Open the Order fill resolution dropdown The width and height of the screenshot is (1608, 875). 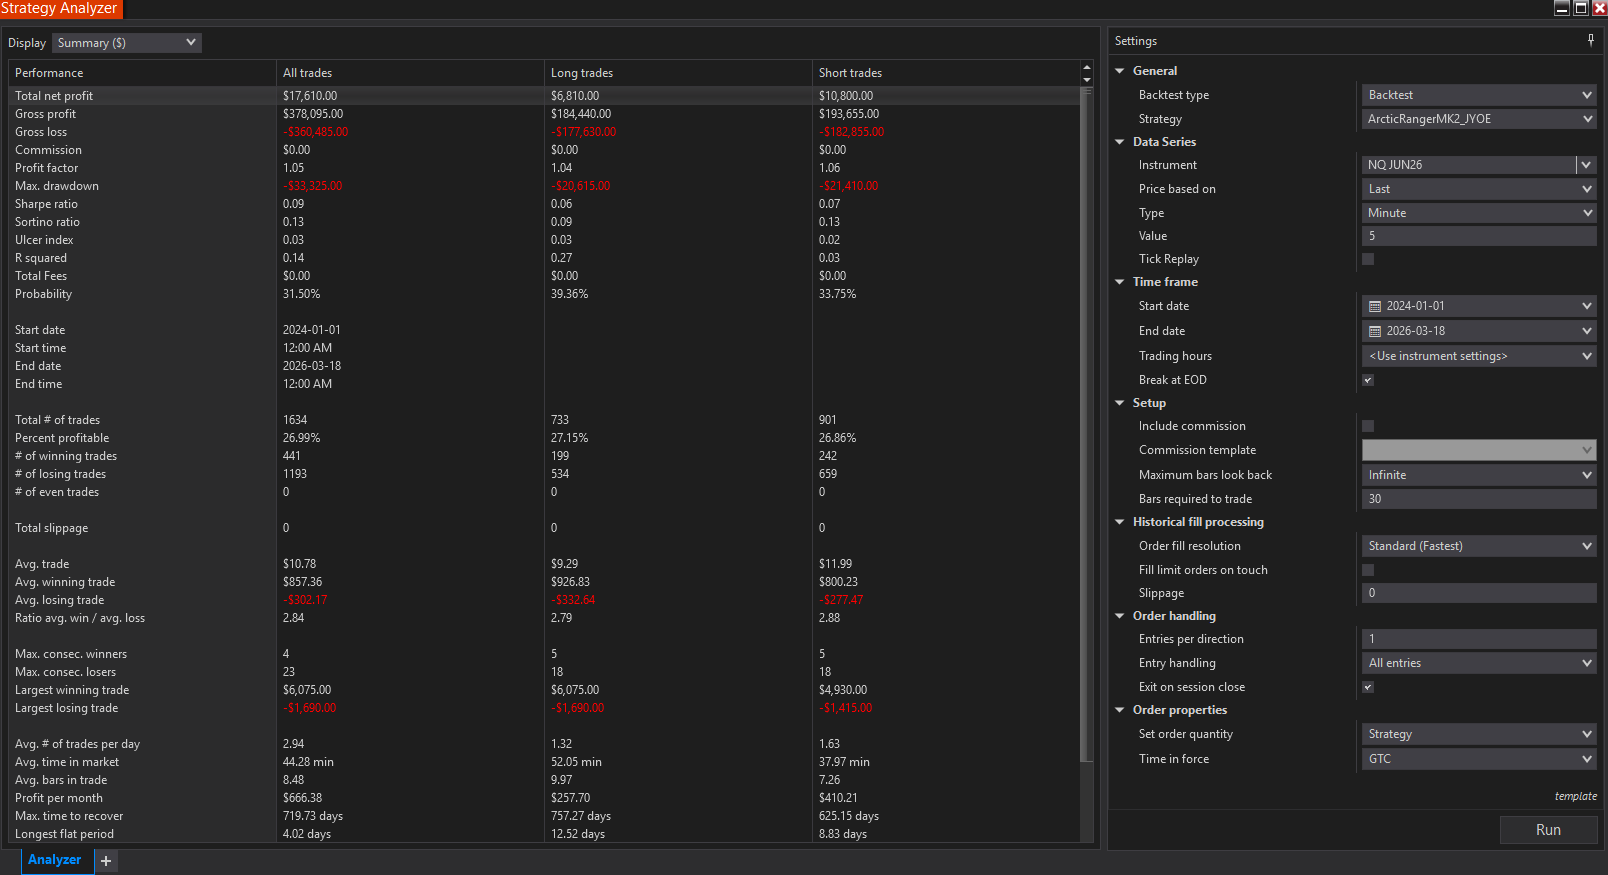pos(1478,546)
